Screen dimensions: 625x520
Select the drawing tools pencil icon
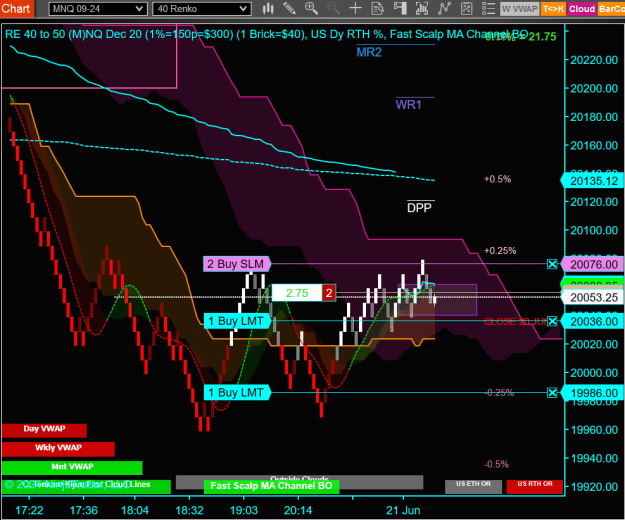(x=289, y=8)
